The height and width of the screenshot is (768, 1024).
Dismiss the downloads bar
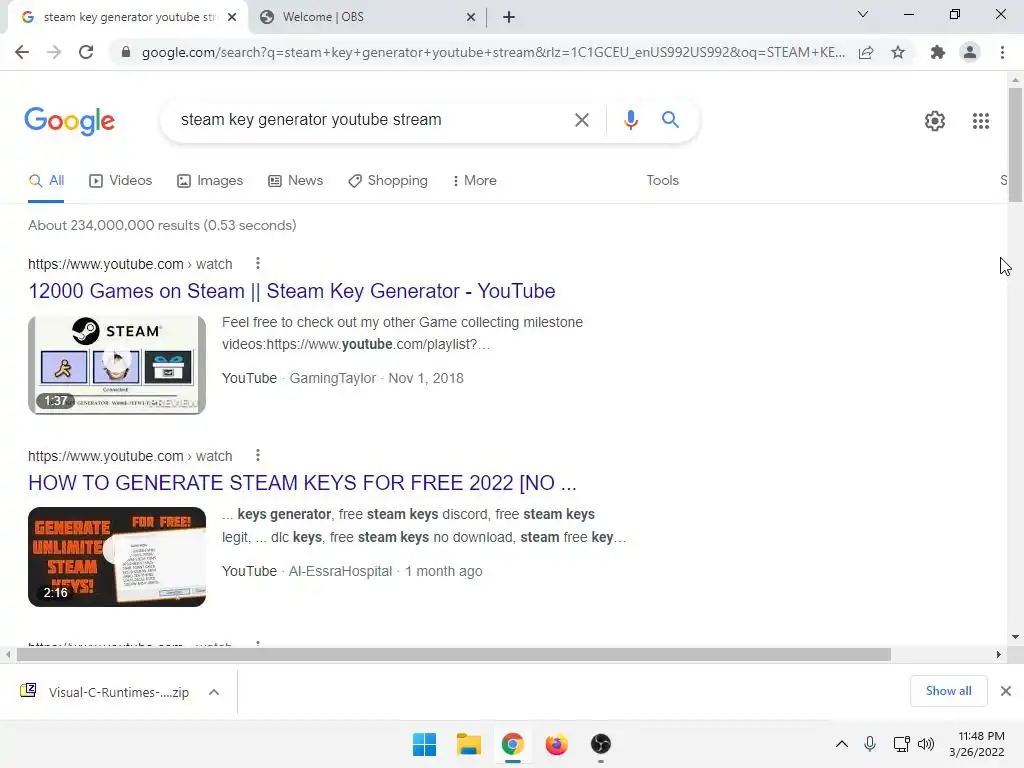pyautogui.click(x=1006, y=691)
